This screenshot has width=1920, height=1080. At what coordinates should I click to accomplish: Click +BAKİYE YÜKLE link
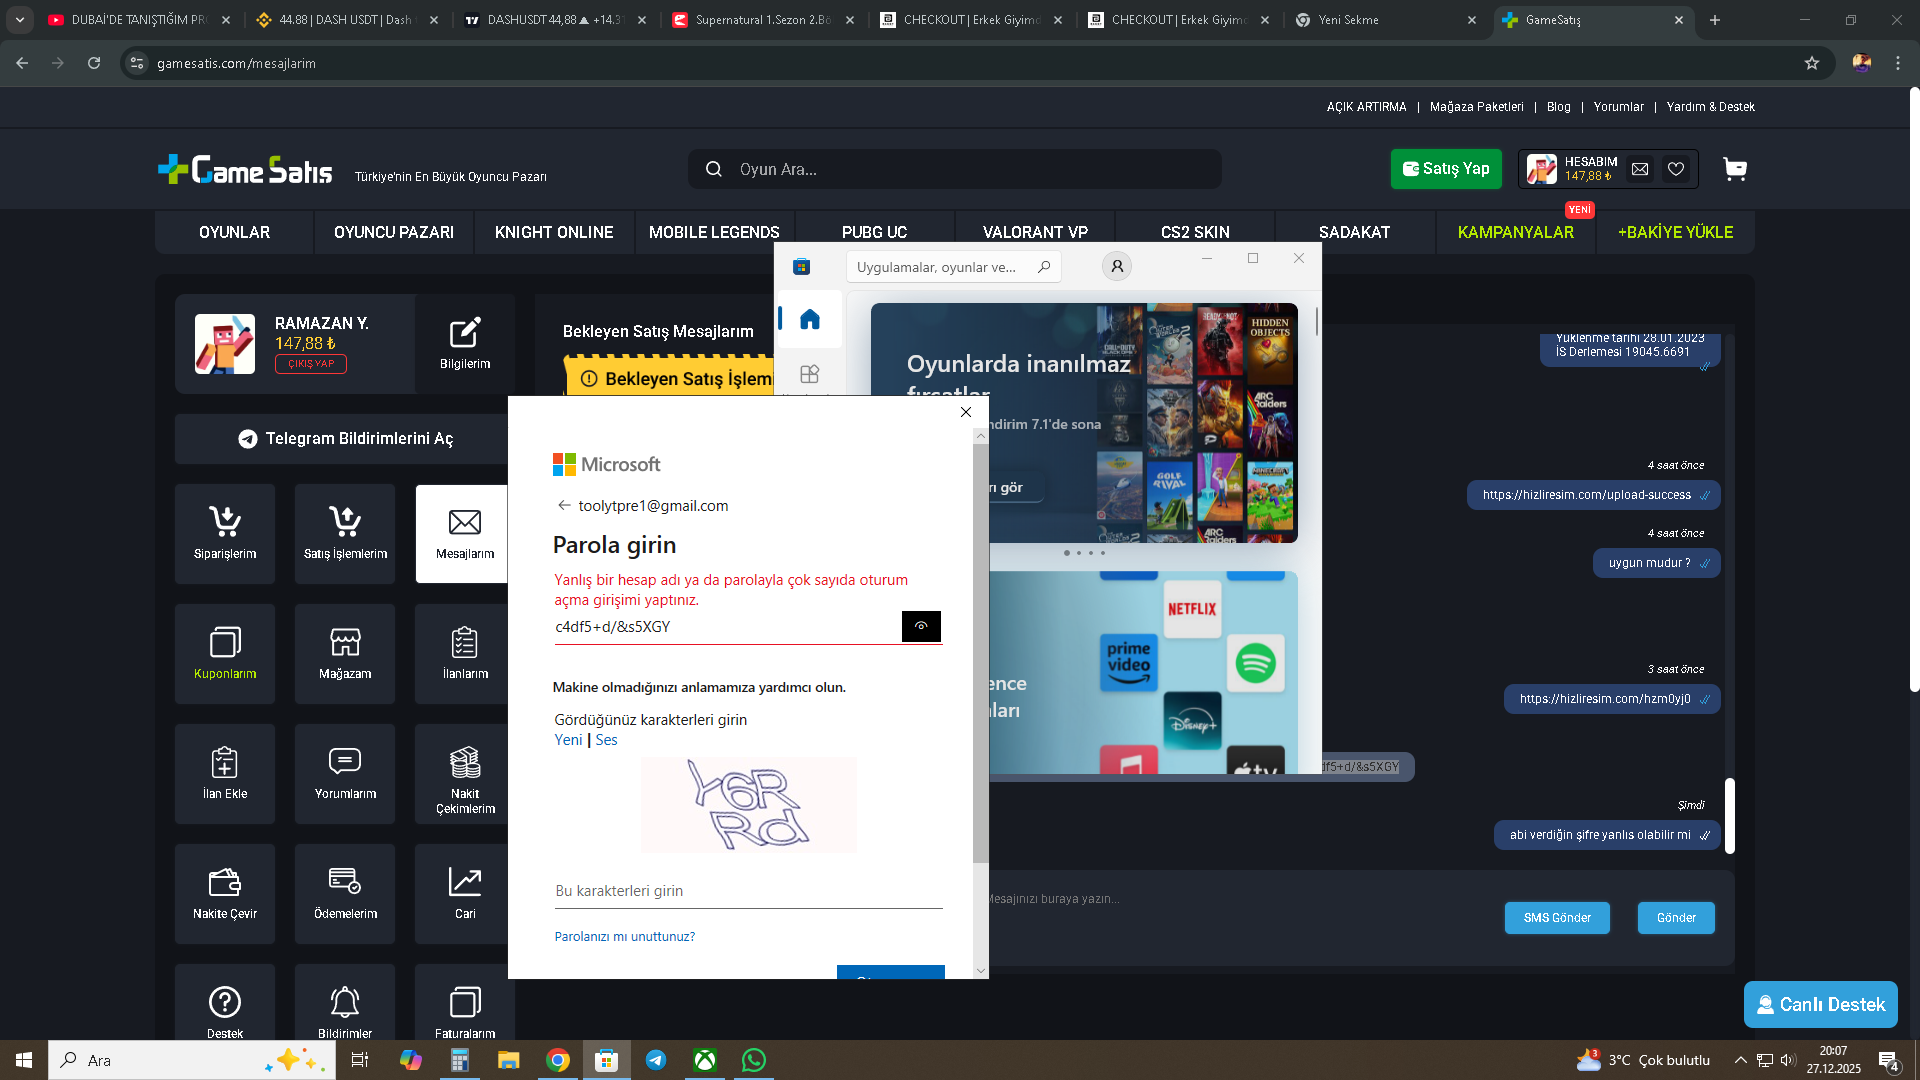pyautogui.click(x=1676, y=232)
